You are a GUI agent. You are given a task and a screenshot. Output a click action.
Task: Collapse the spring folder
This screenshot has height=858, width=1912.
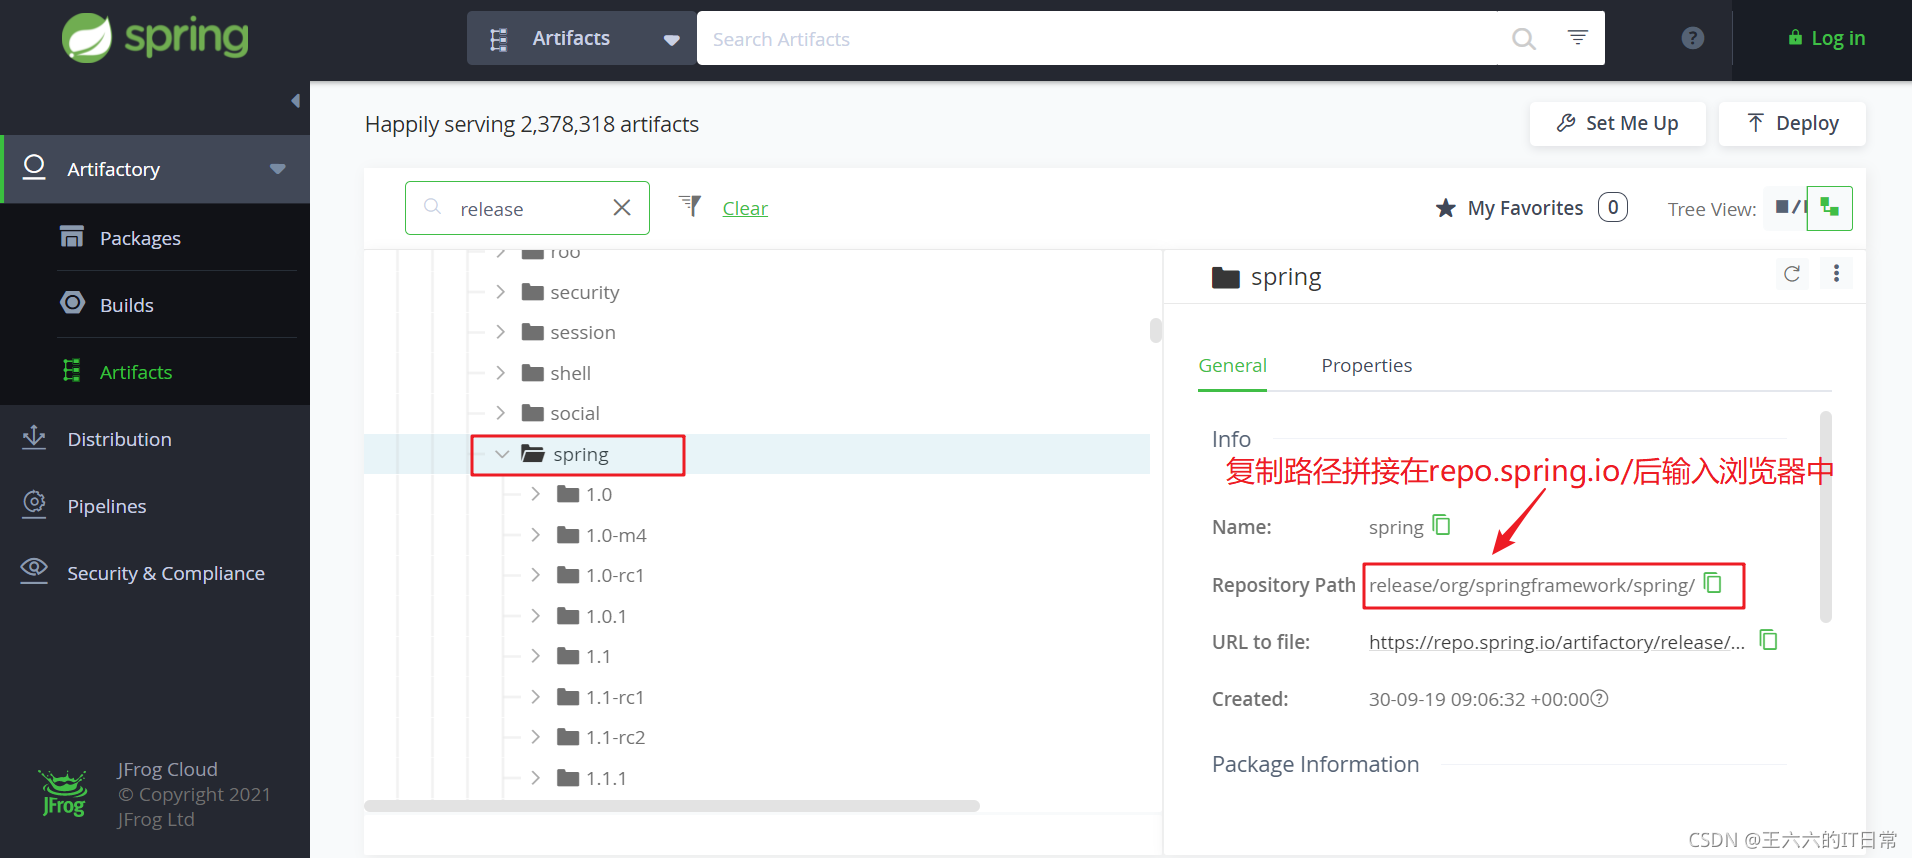502,454
